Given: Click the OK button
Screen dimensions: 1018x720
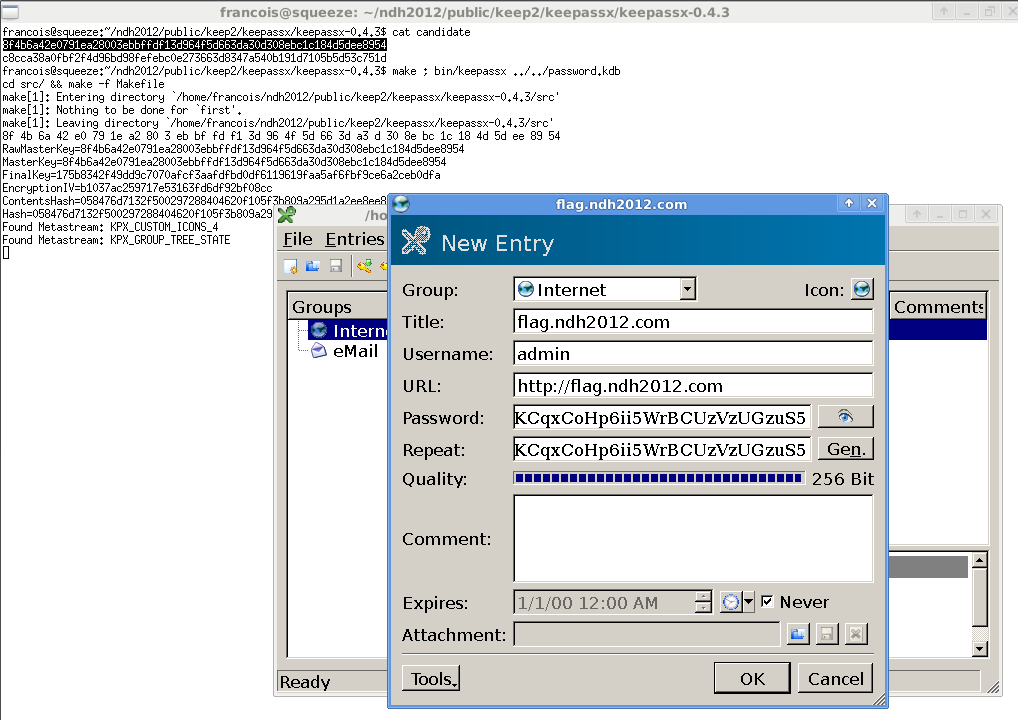Looking at the screenshot, I should pos(752,678).
